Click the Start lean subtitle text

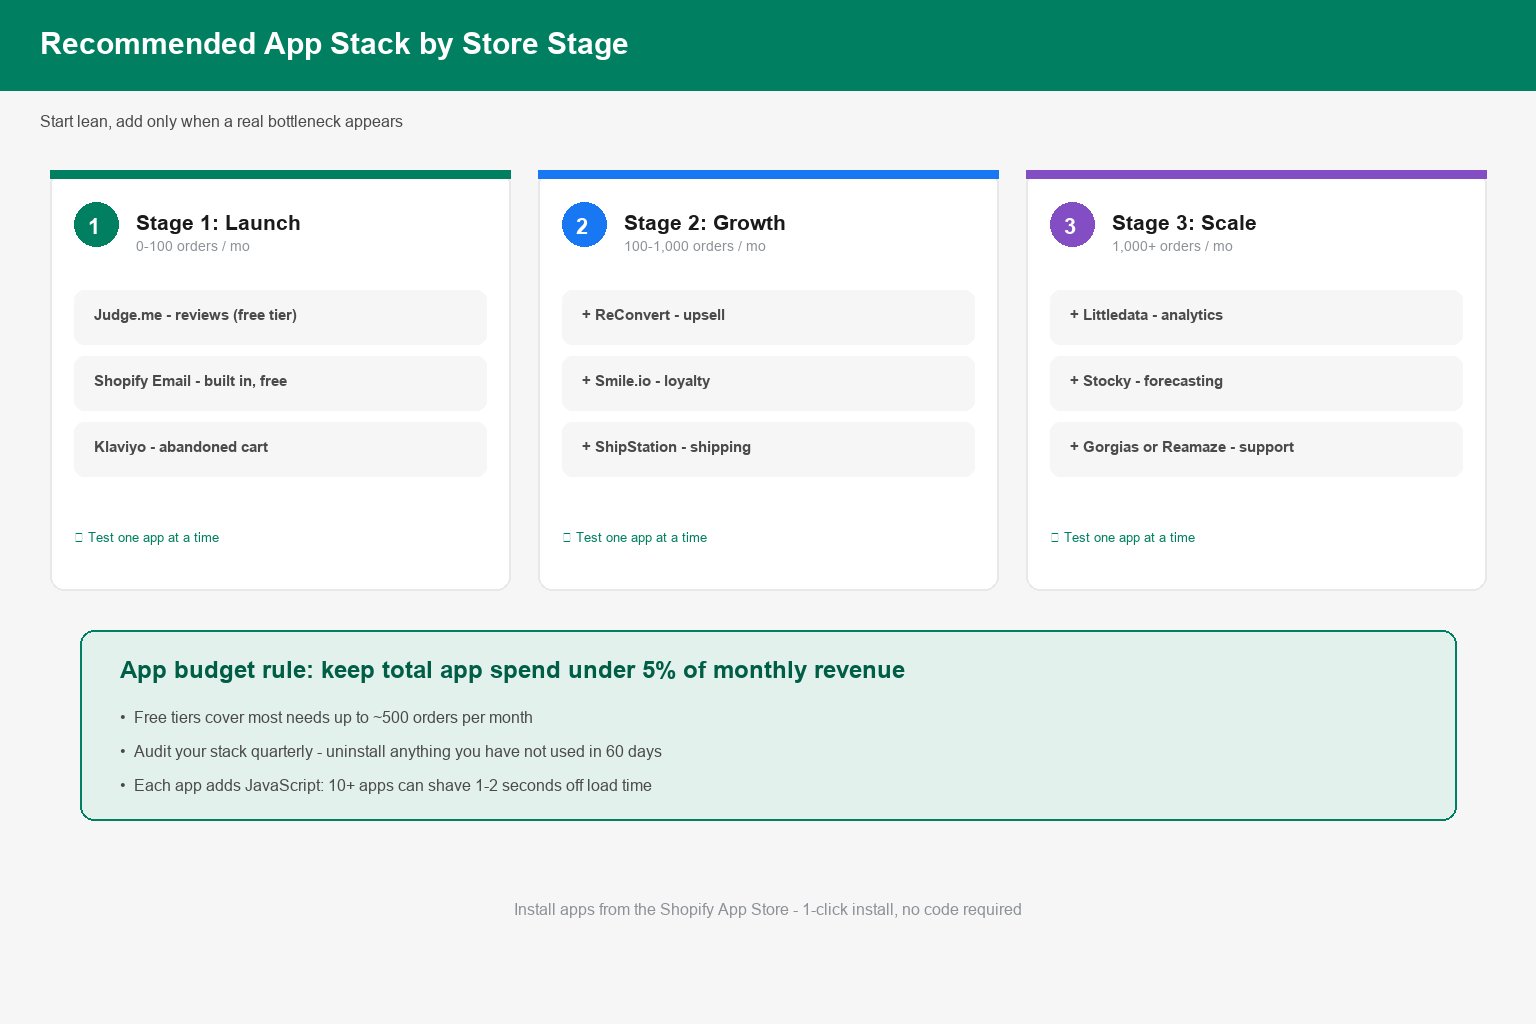221,121
